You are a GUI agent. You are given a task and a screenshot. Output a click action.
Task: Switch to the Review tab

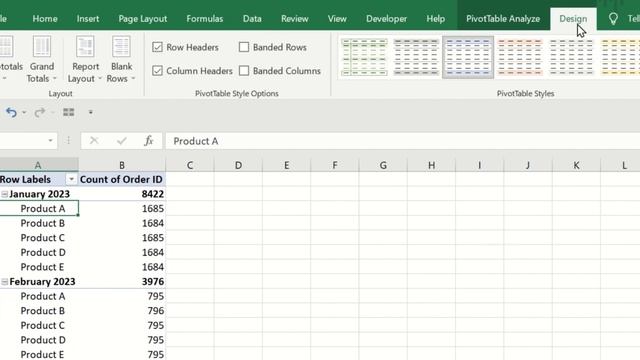(294, 19)
